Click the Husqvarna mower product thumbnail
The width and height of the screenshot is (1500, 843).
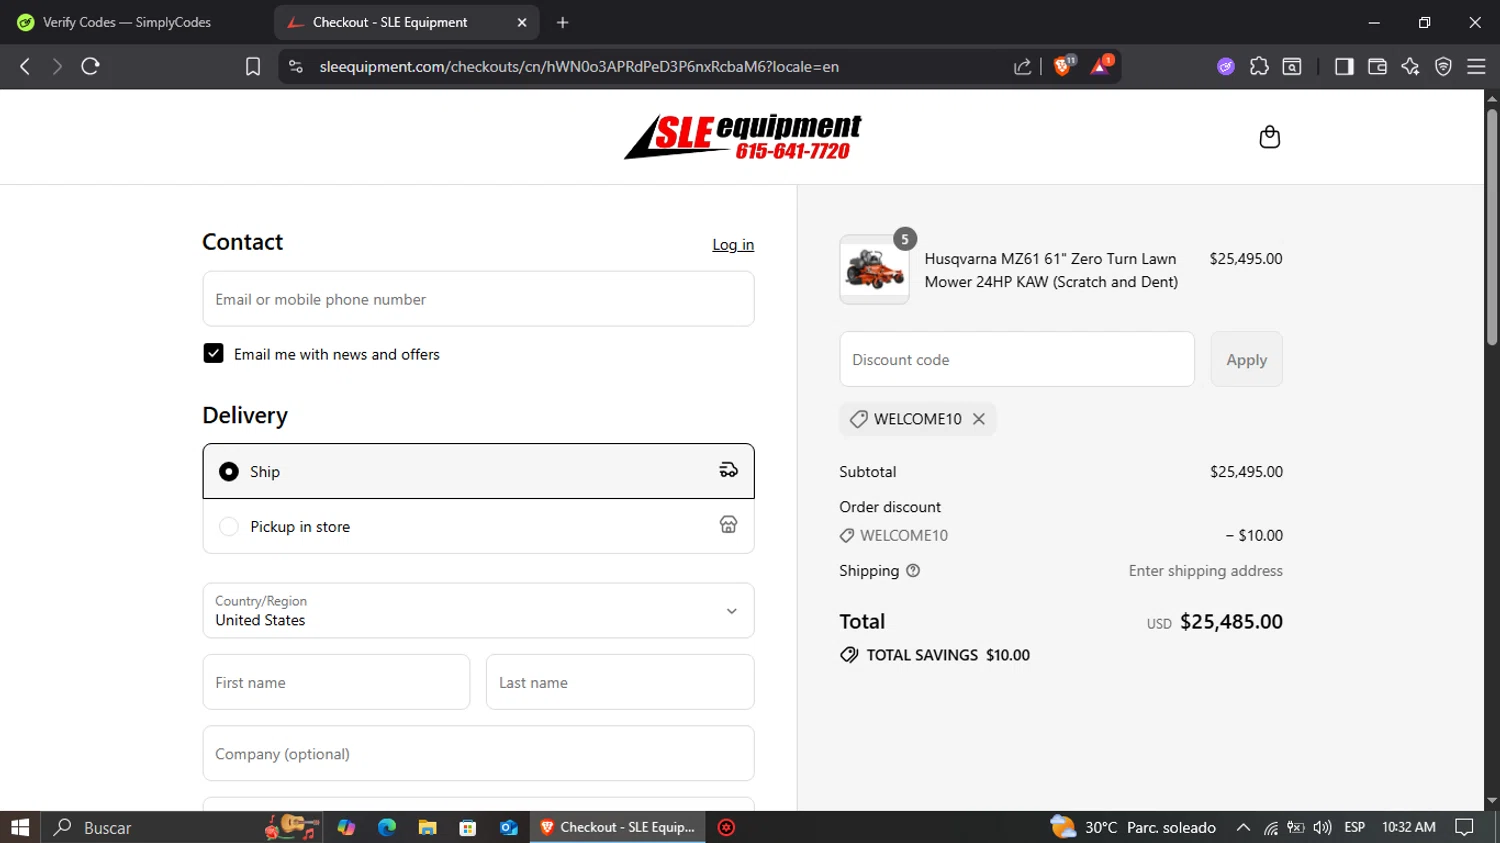(x=874, y=270)
